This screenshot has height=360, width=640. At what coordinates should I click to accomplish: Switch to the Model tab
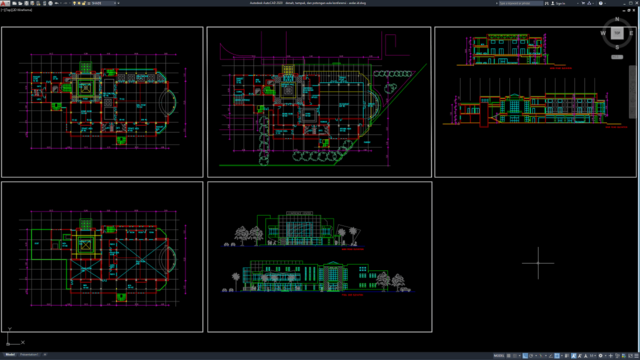[10, 355]
